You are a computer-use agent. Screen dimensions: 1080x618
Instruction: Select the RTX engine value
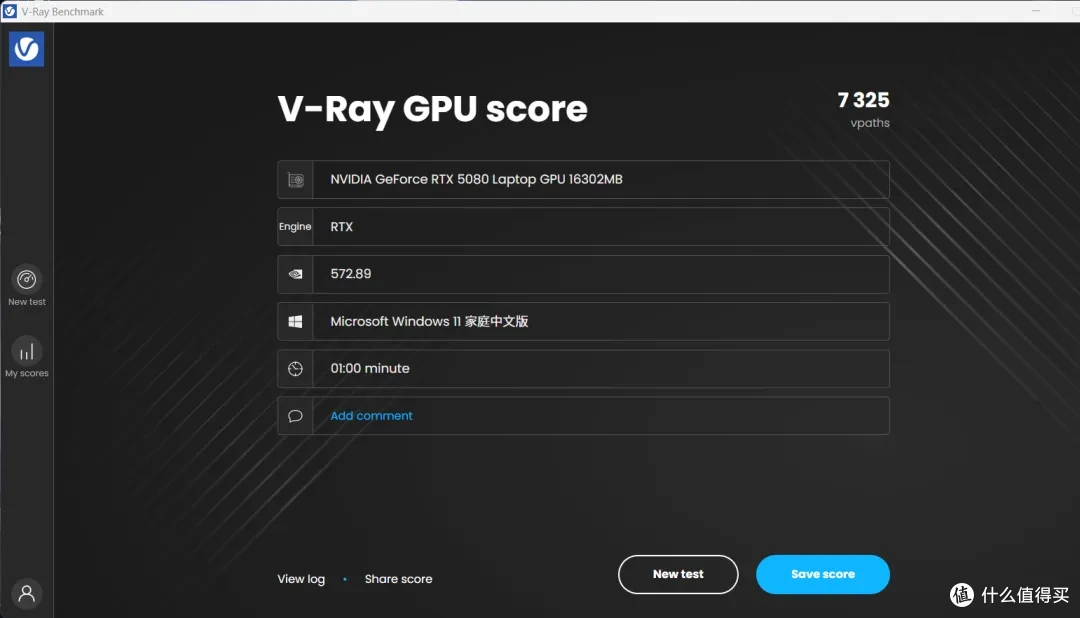point(342,227)
